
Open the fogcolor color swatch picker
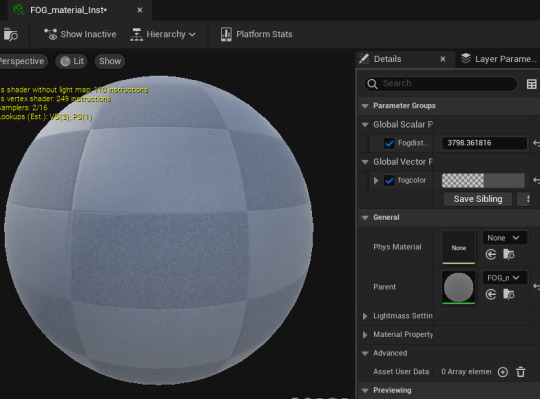(x=483, y=180)
